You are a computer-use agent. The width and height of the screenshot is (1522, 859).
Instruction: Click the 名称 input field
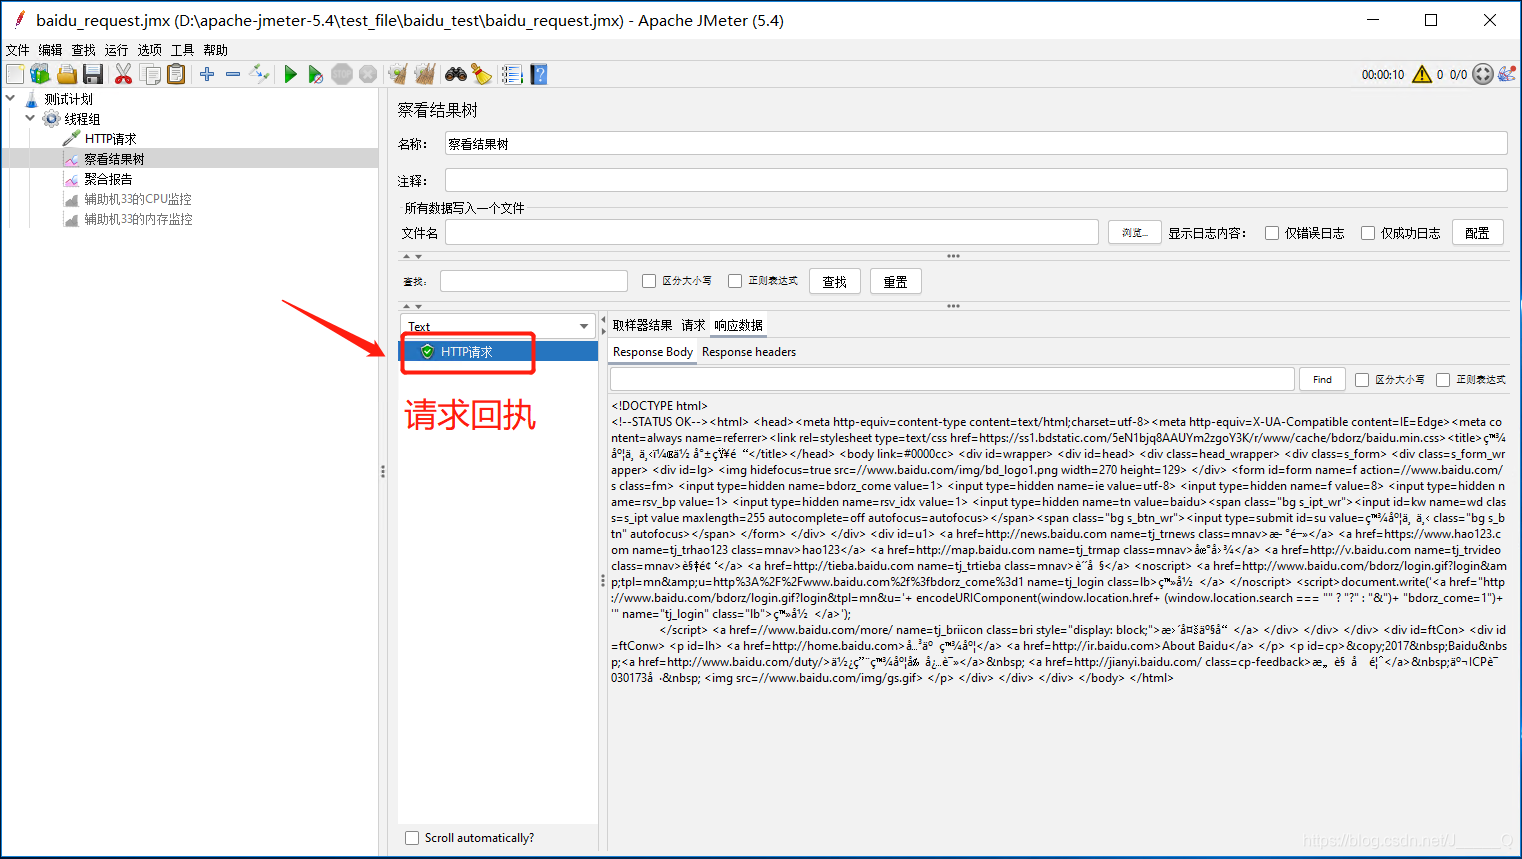[x=976, y=144]
